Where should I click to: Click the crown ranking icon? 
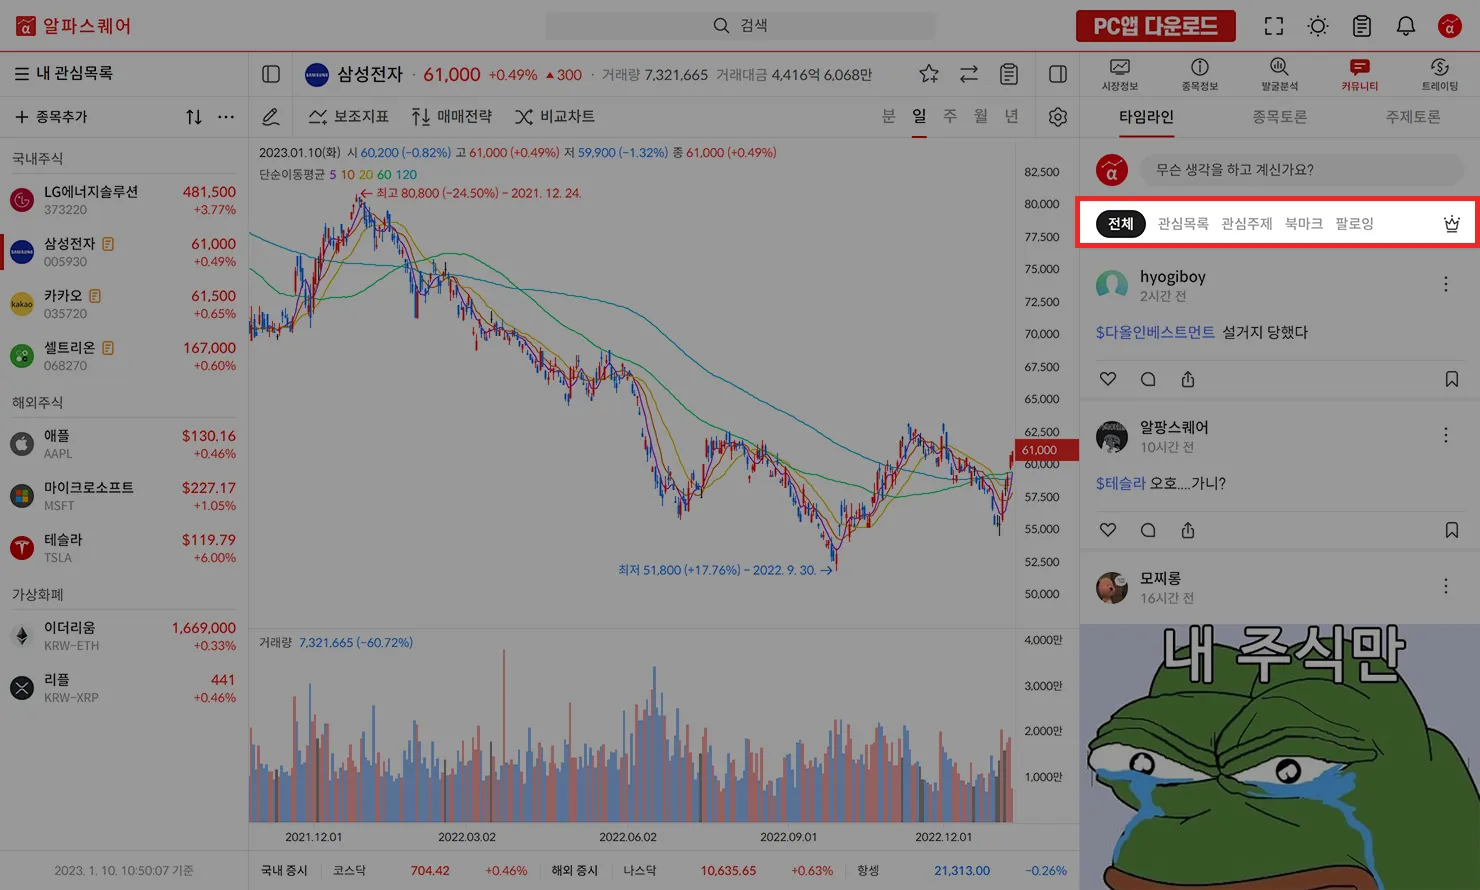(x=1452, y=224)
